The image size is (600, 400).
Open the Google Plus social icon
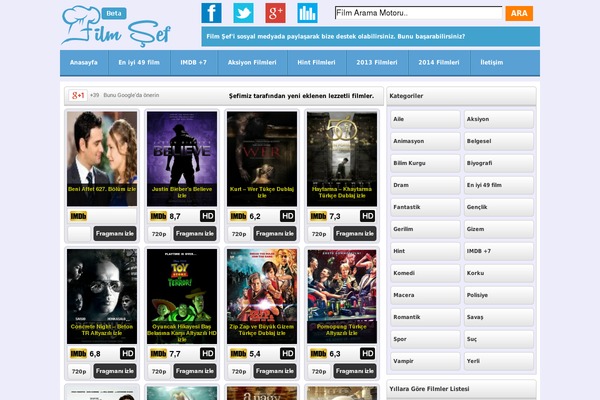coord(276,13)
